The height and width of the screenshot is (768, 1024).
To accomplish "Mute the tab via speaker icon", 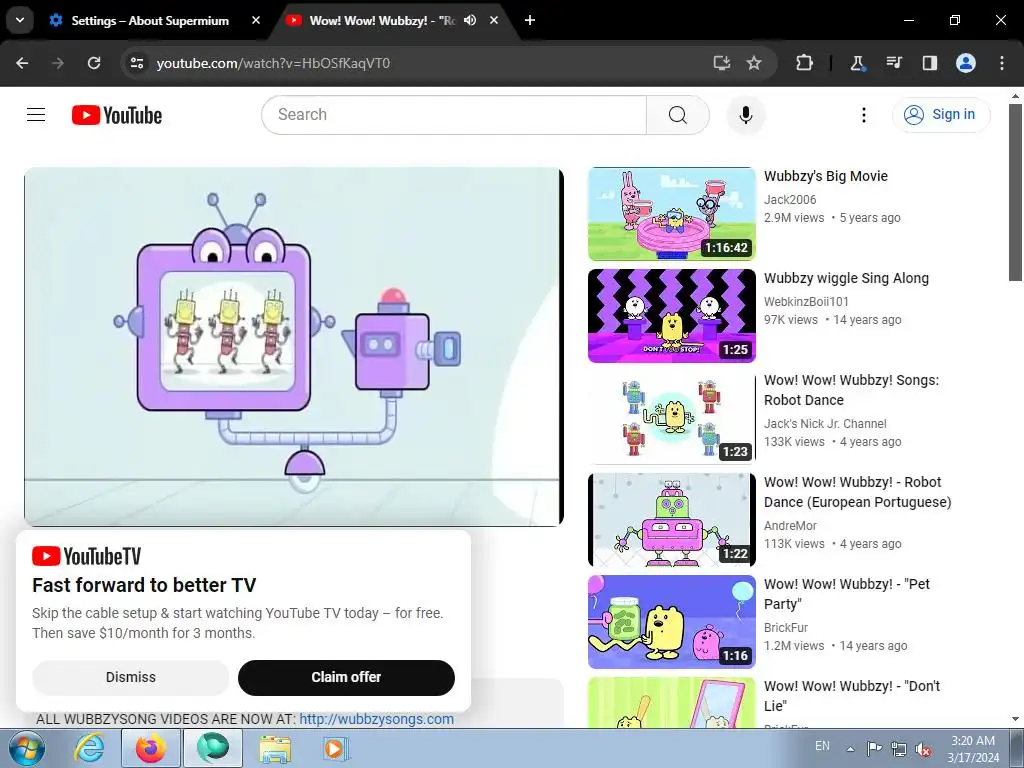I will (x=470, y=21).
